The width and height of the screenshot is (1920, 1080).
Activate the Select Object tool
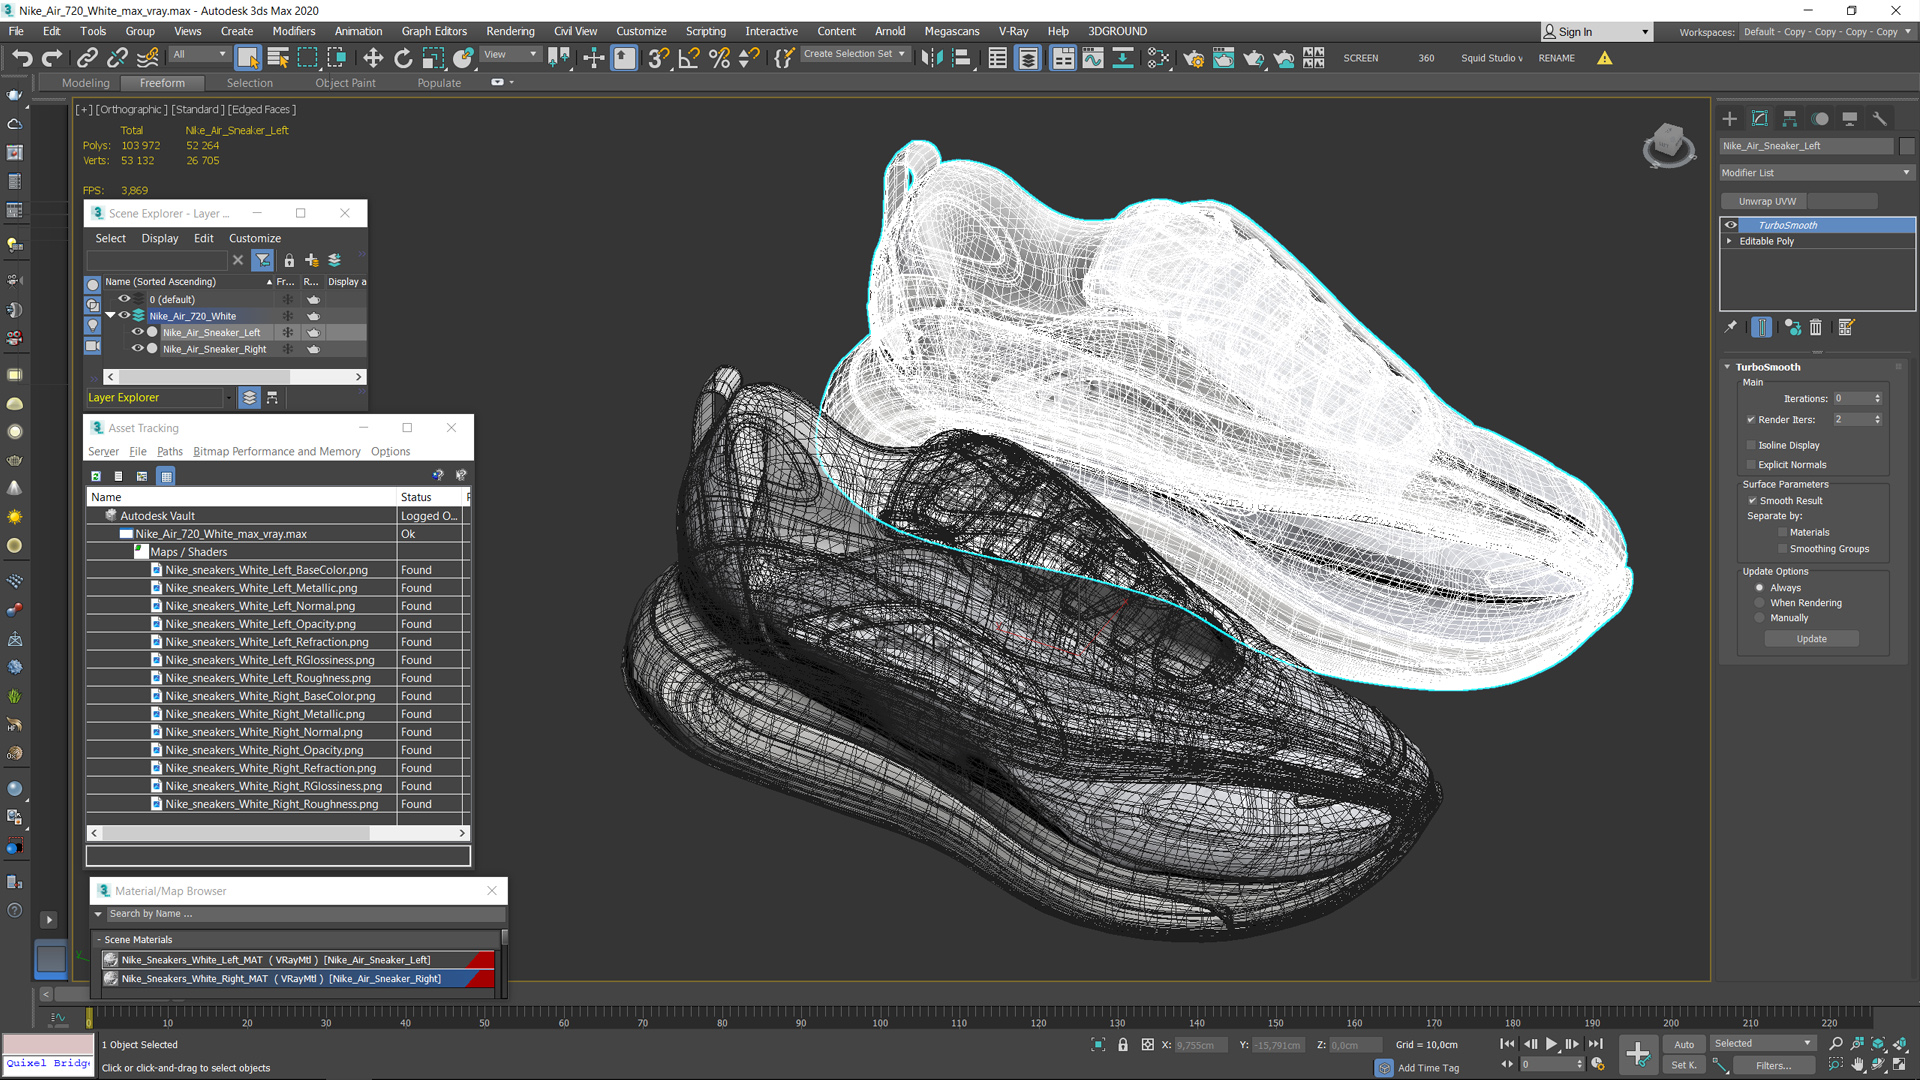click(248, 58)
